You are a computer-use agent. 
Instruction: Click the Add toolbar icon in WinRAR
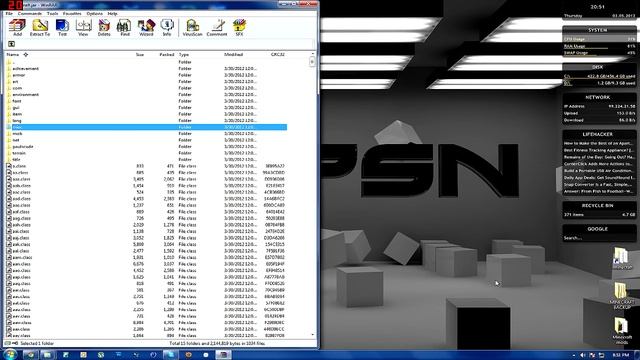17,28
